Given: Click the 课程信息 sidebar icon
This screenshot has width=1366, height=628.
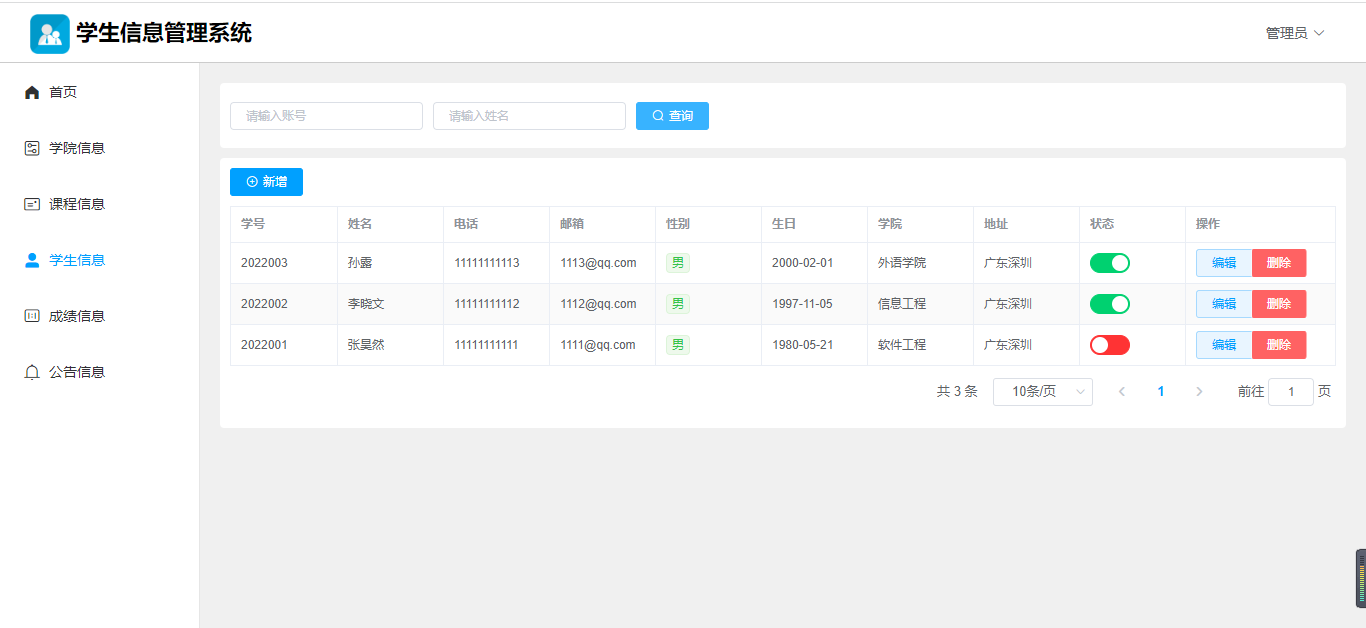Looking at the screenshot, I should [32, 204].
